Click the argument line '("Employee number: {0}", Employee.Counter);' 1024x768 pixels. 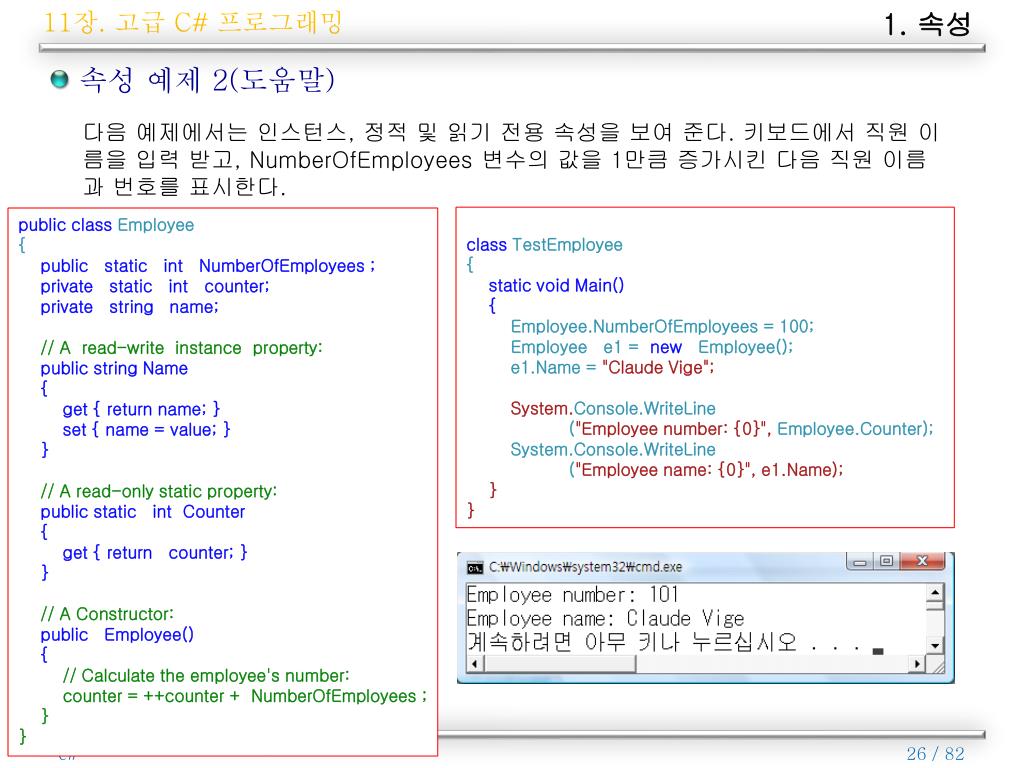(751, 429)
